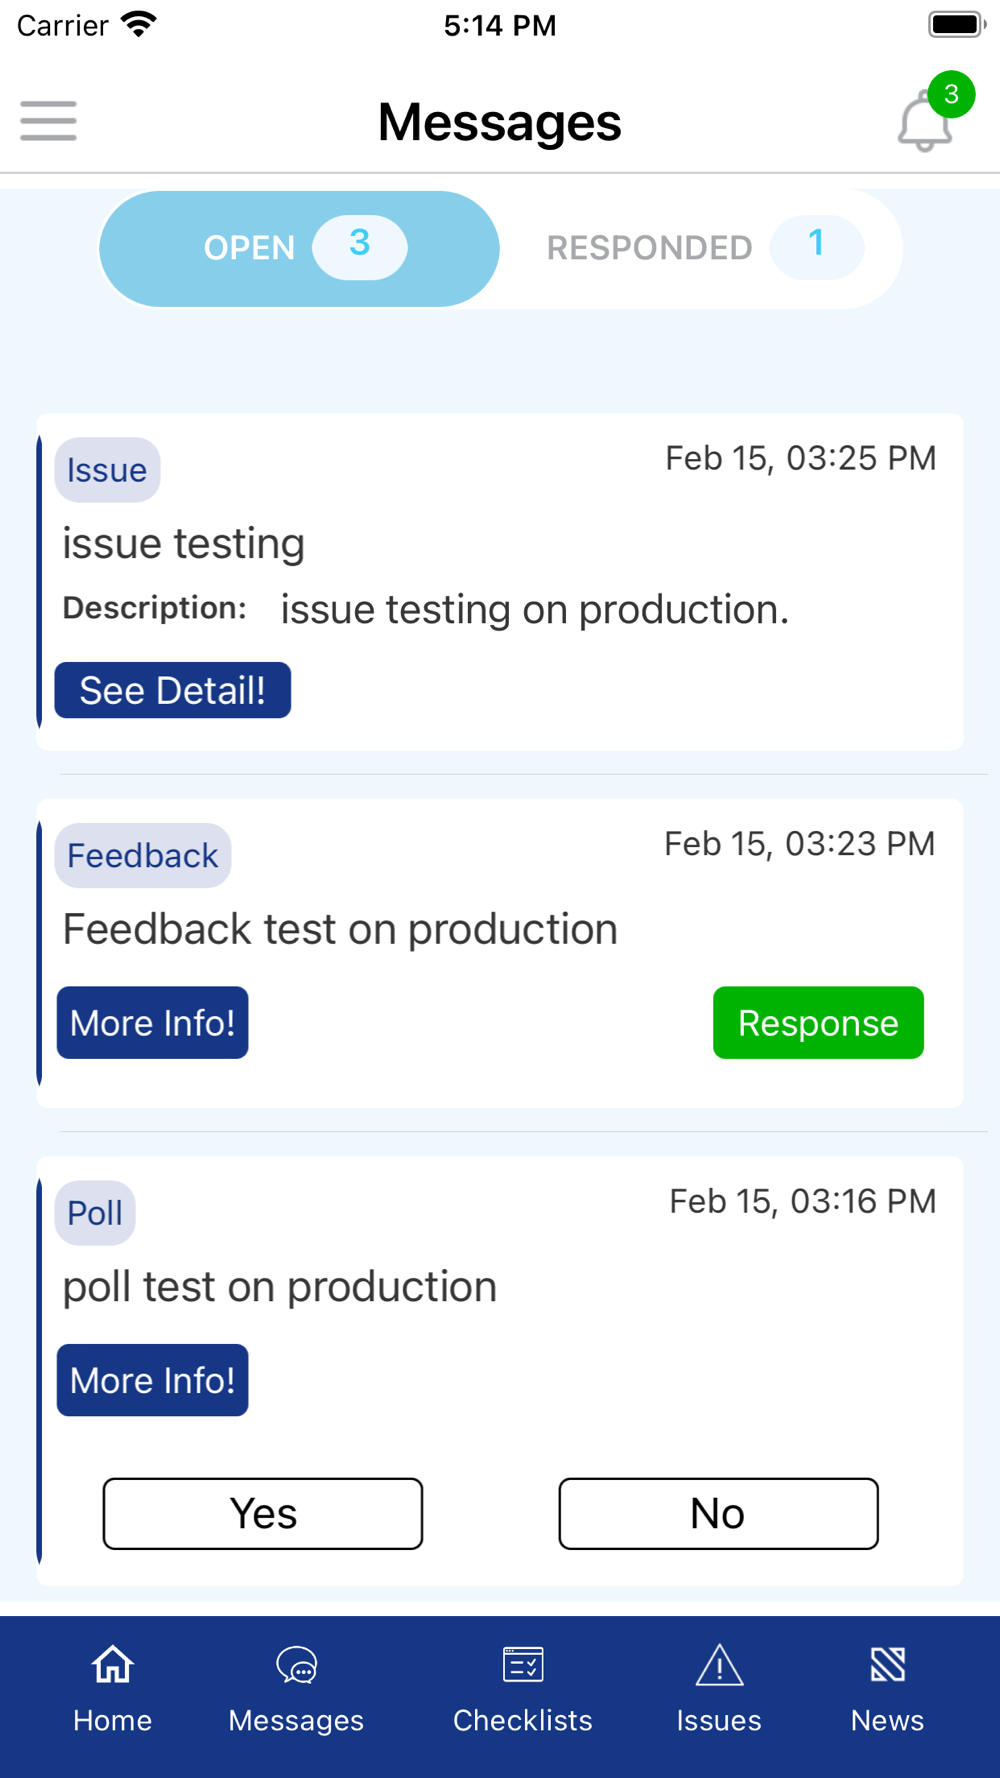Tap the Poll category tag

tap(95, 1213)
